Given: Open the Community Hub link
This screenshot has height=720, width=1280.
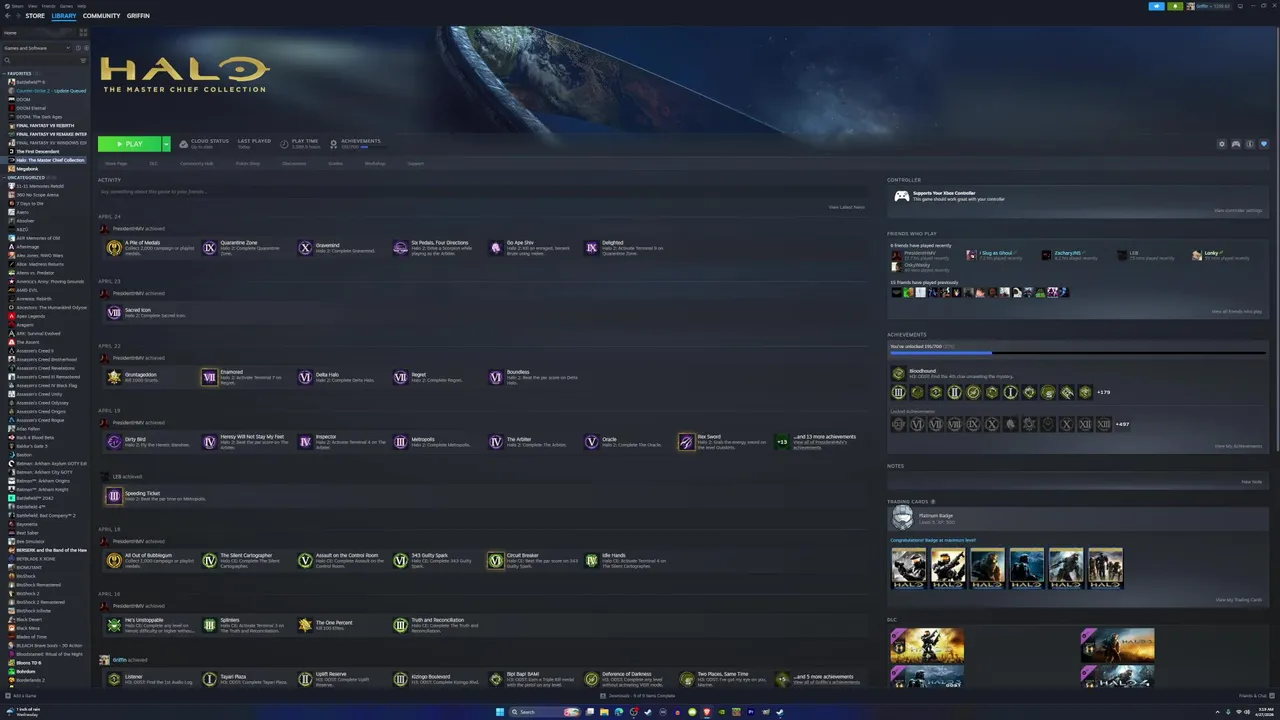Looking at the screenshot, I should click(196, 163).
